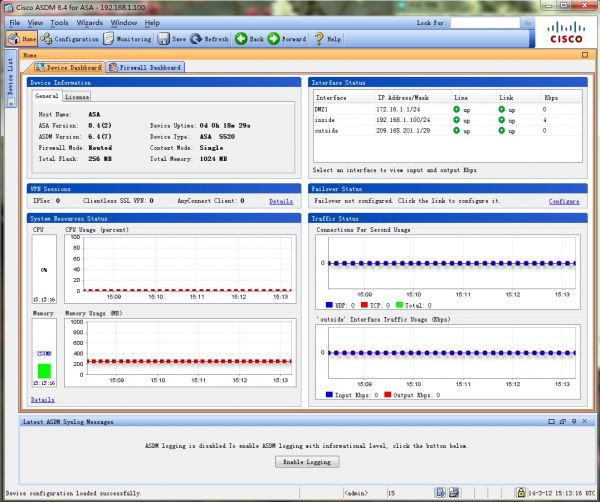
Task: Select the License tab
Action: tap(77, 96)
